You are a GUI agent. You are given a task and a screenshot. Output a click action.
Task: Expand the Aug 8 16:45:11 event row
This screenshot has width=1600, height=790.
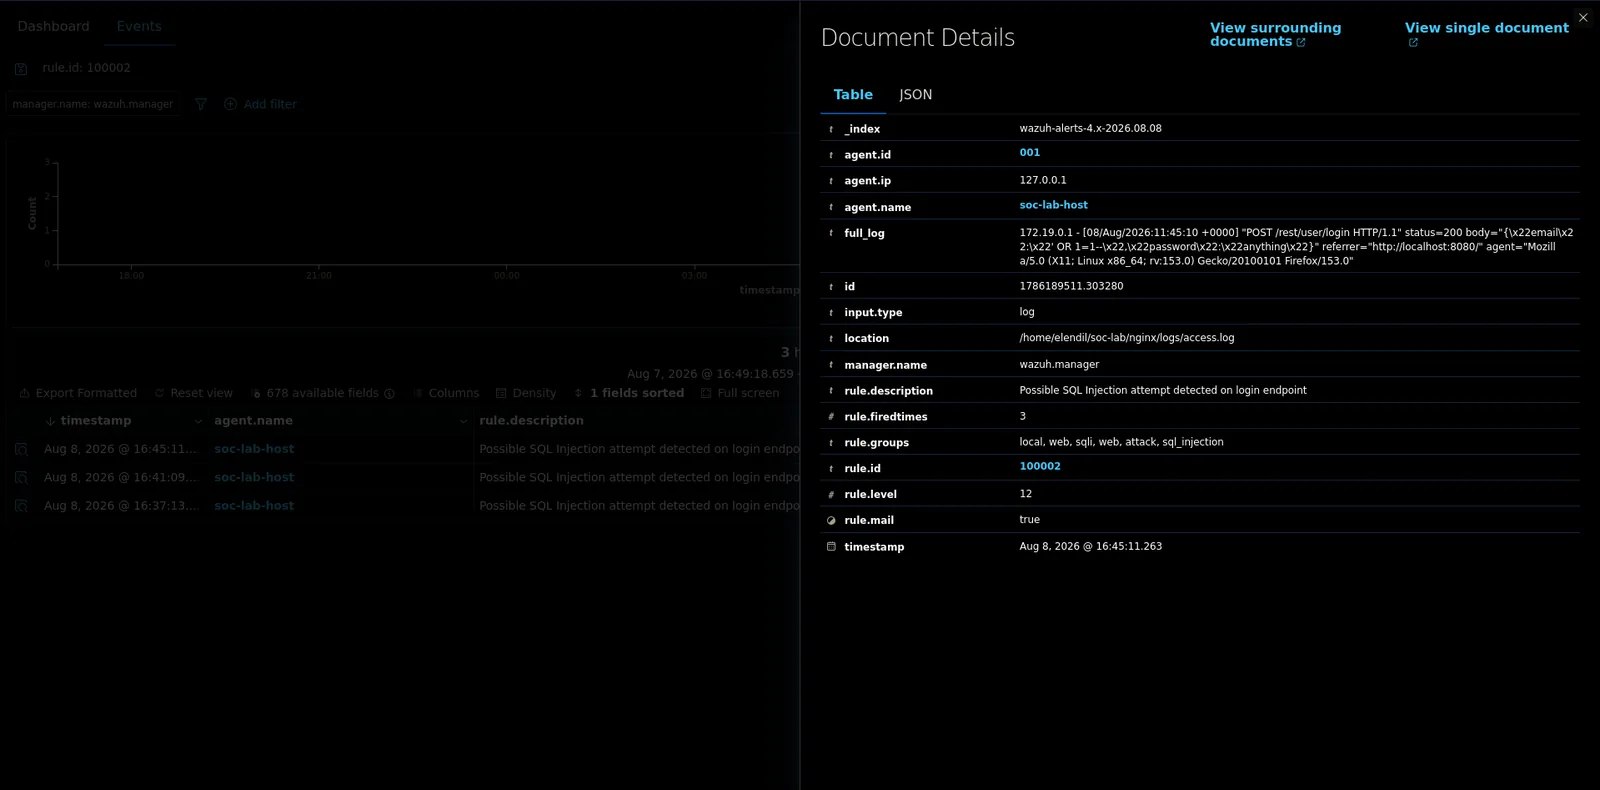[21, 450]
